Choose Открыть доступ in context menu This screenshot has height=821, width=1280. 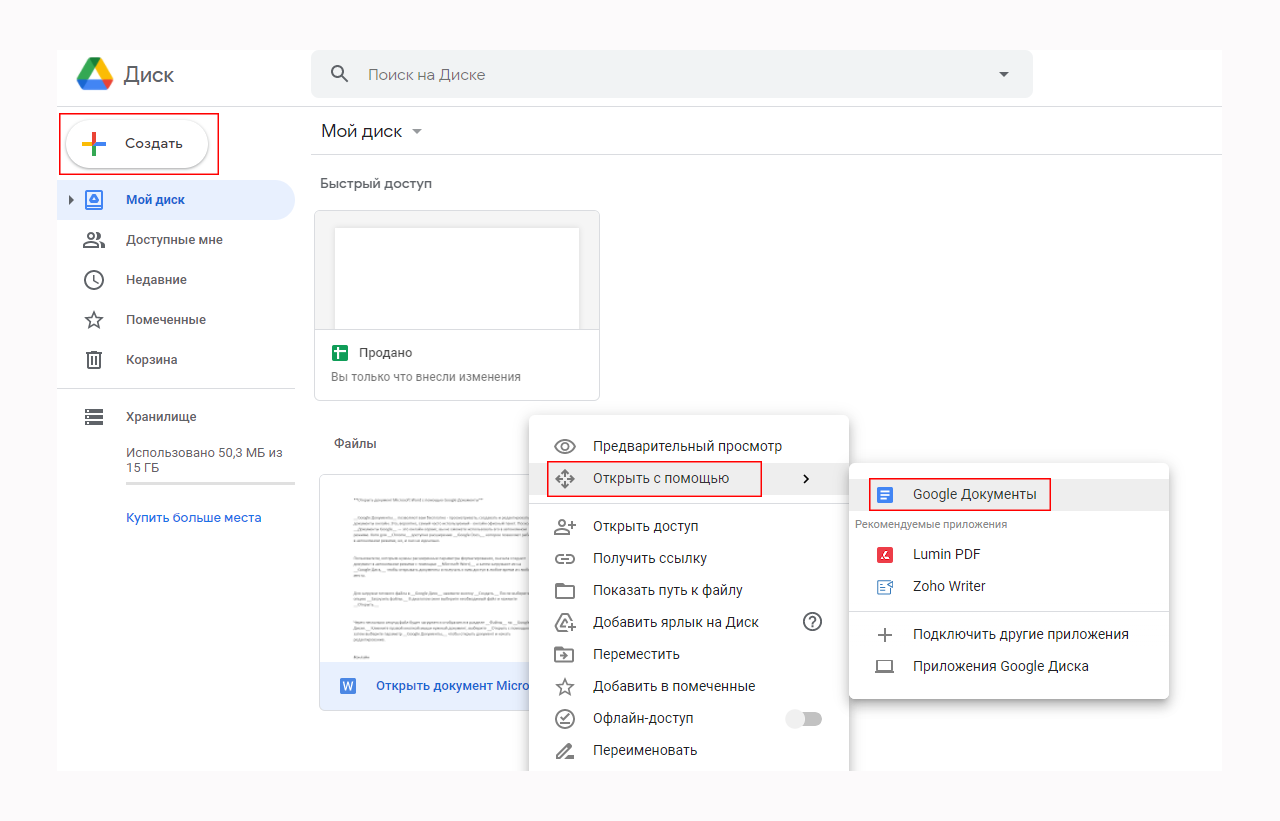[688, 526]
